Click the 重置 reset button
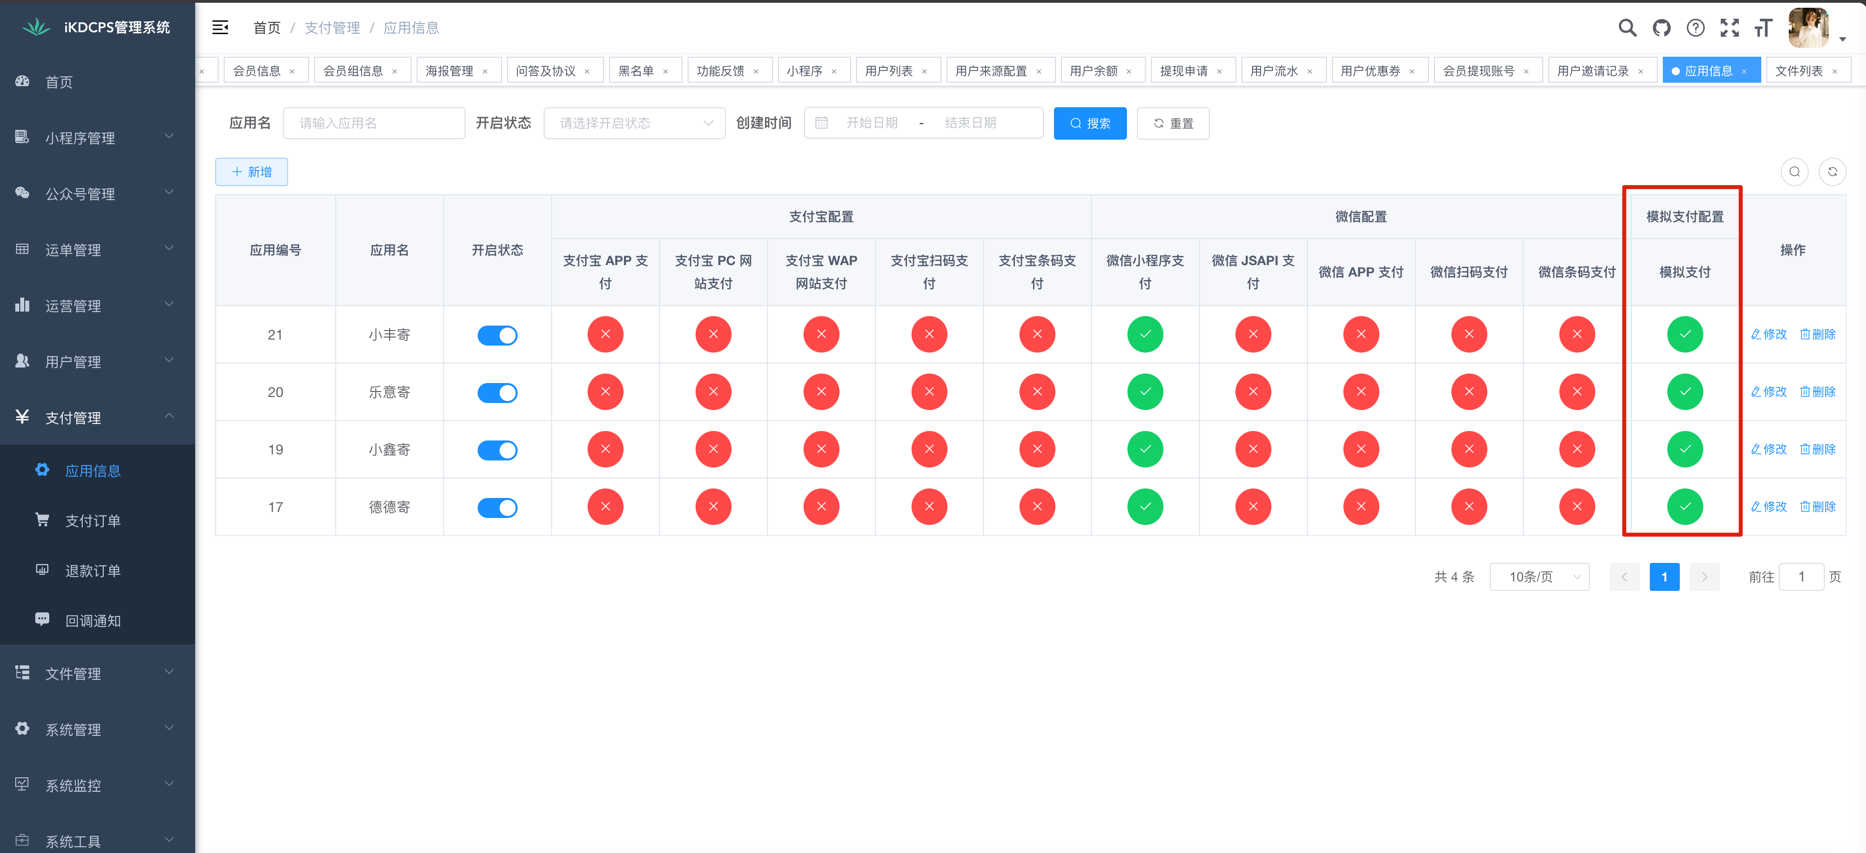 pos(1173,123)
